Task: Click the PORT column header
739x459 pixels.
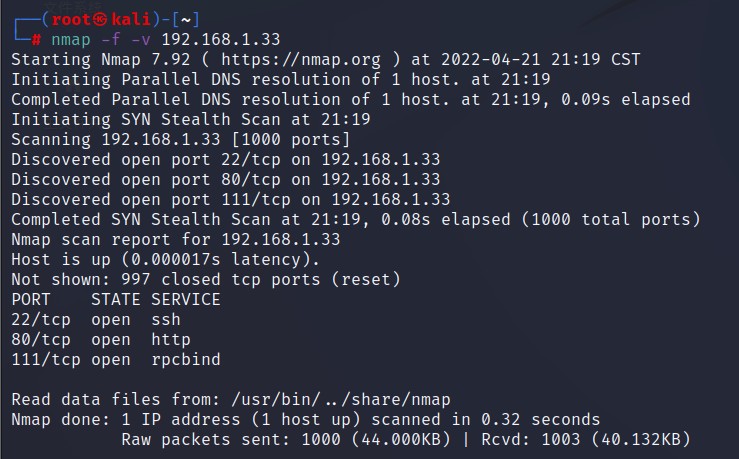Action: coord(31,300)
